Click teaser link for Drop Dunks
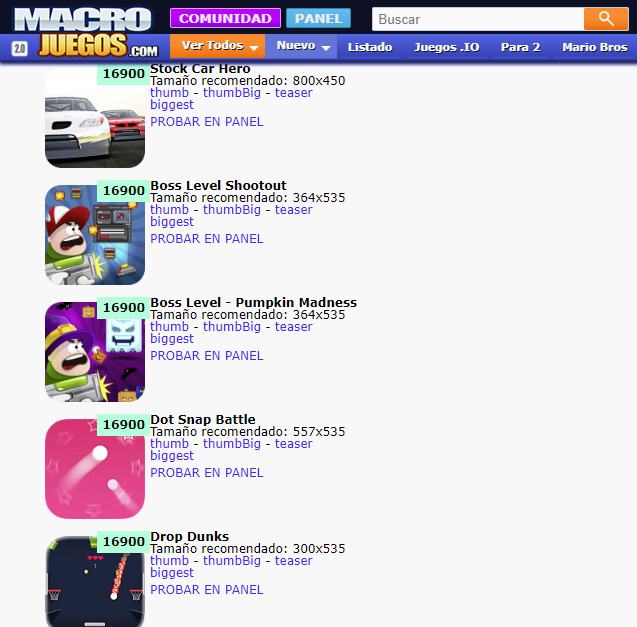Viewport: 637px width, 627px height. point(294,561)
